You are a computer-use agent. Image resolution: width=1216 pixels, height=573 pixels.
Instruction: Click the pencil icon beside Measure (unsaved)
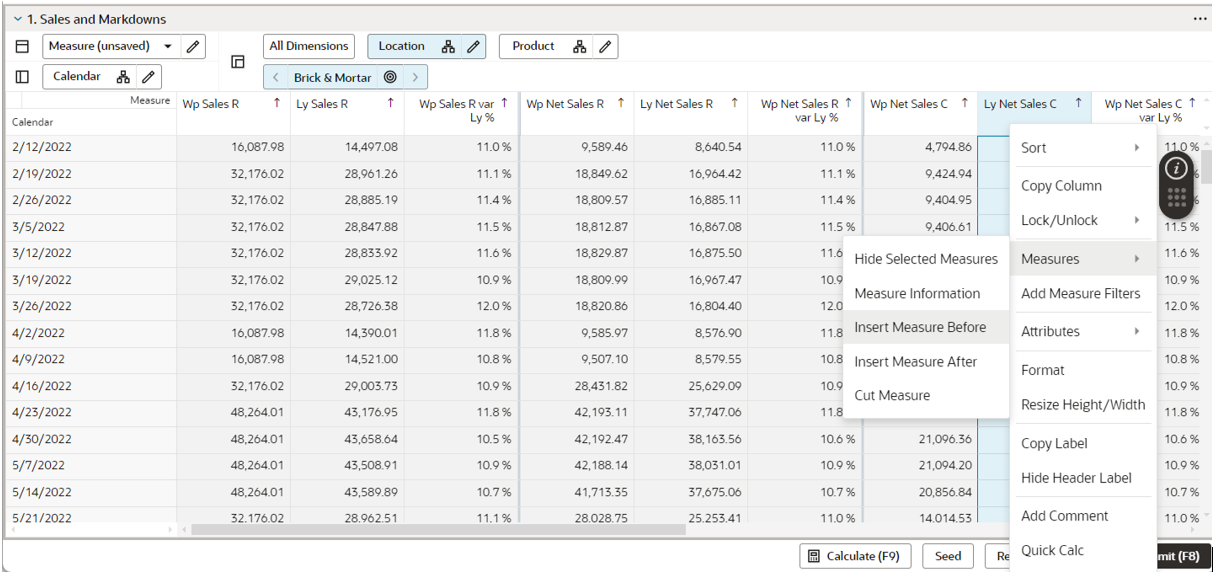tap(193, 46)
